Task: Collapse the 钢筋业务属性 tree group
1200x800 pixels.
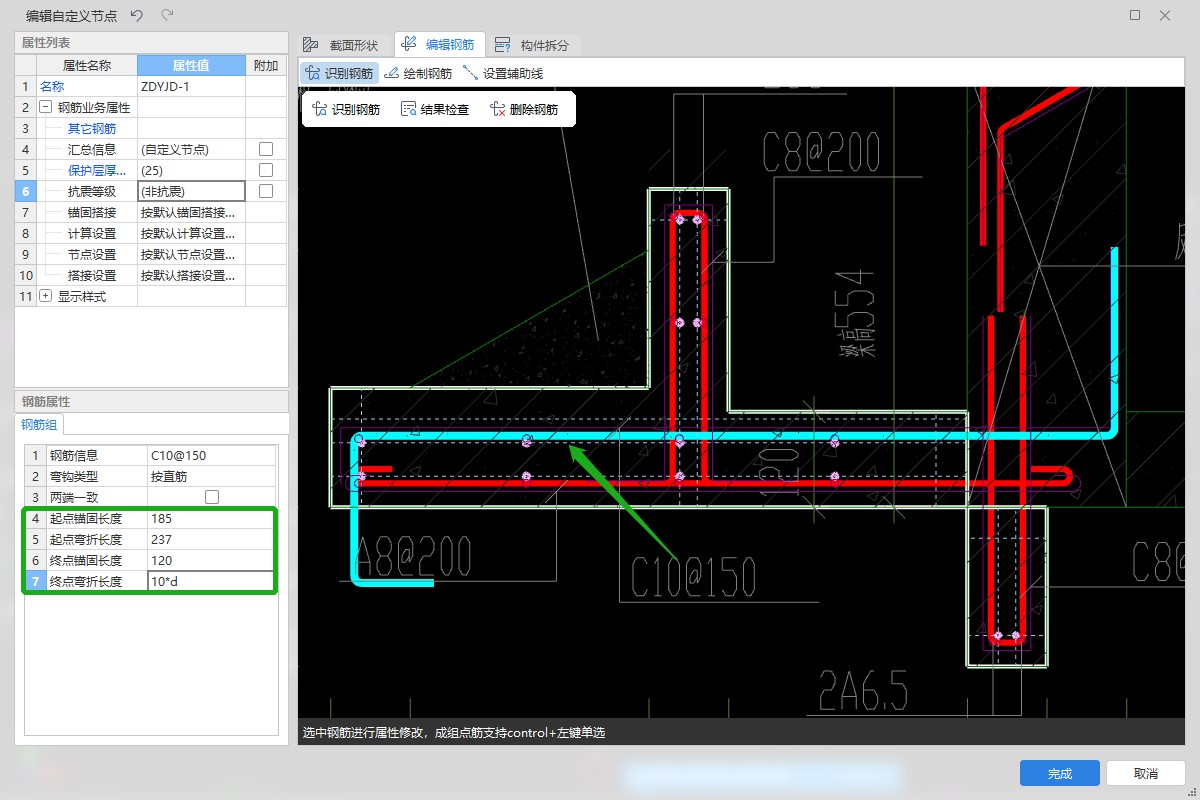Action: tap(45, 107)
